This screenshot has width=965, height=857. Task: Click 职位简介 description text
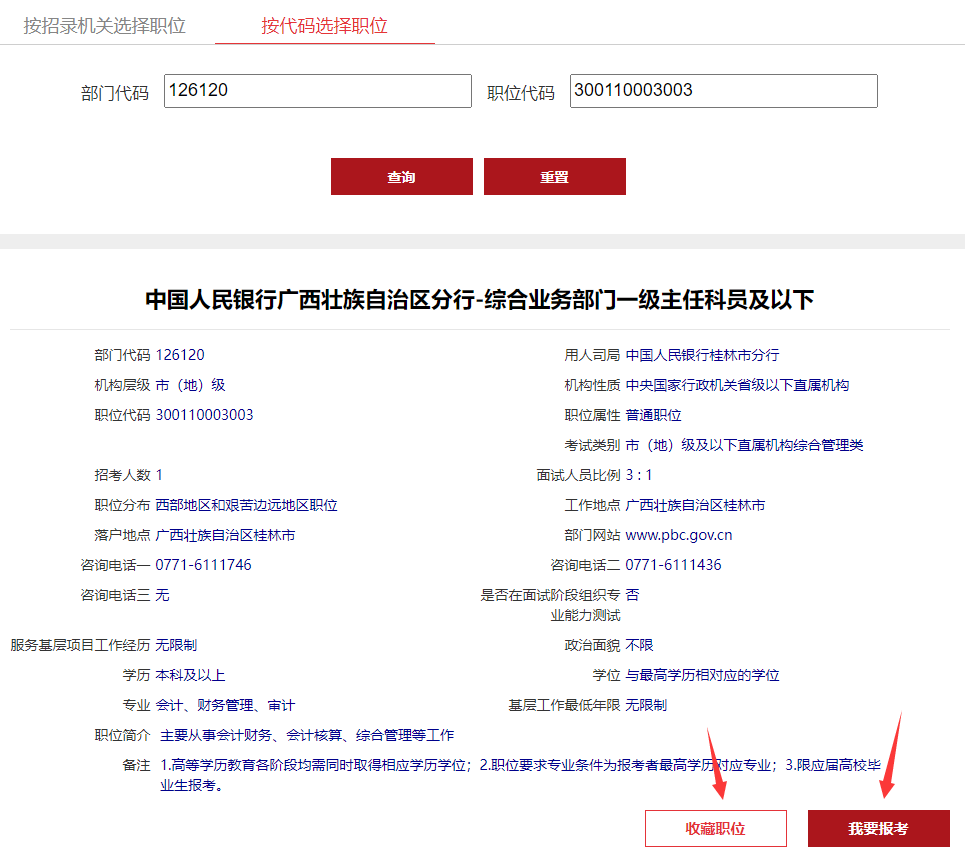pos(307,735)
